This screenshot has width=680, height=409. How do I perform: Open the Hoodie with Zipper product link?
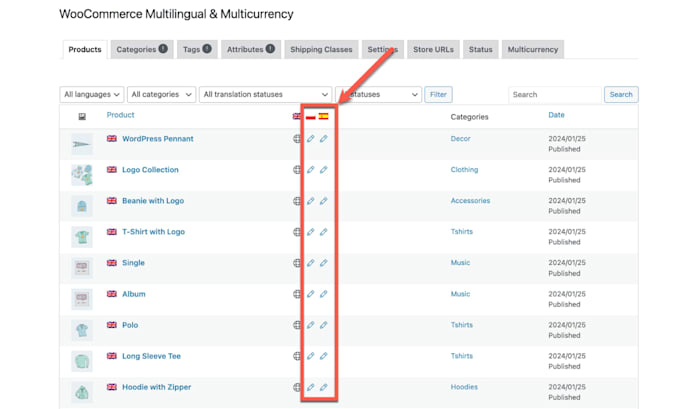click(157, 387)
